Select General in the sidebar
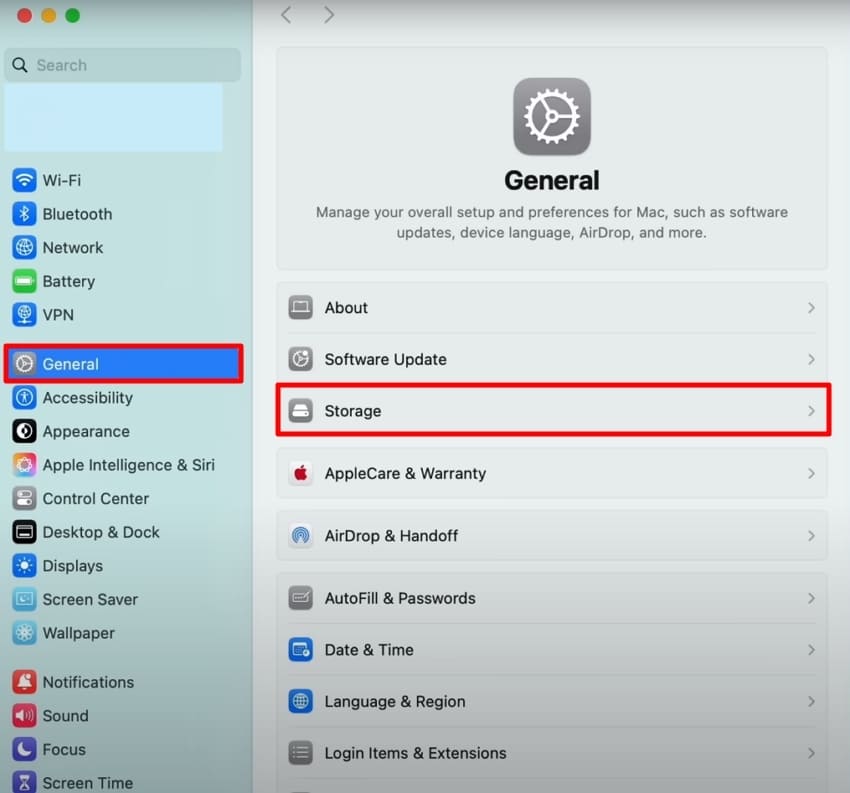The width and height of the screenshot is (850, 793). [70, 364]
